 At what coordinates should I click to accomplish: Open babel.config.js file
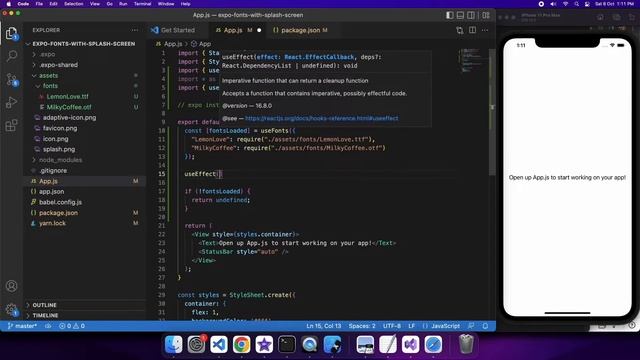[x=60, y=202]
